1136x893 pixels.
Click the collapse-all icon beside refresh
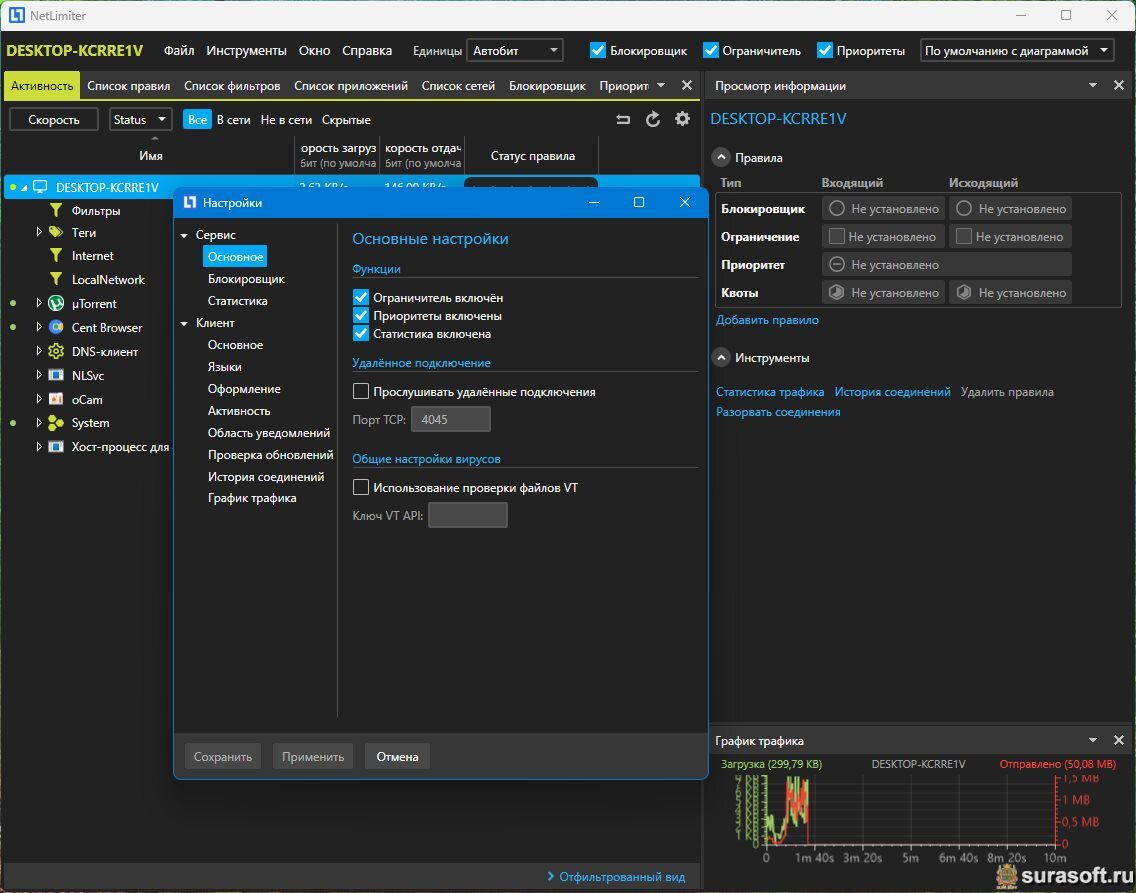point(623,120)
